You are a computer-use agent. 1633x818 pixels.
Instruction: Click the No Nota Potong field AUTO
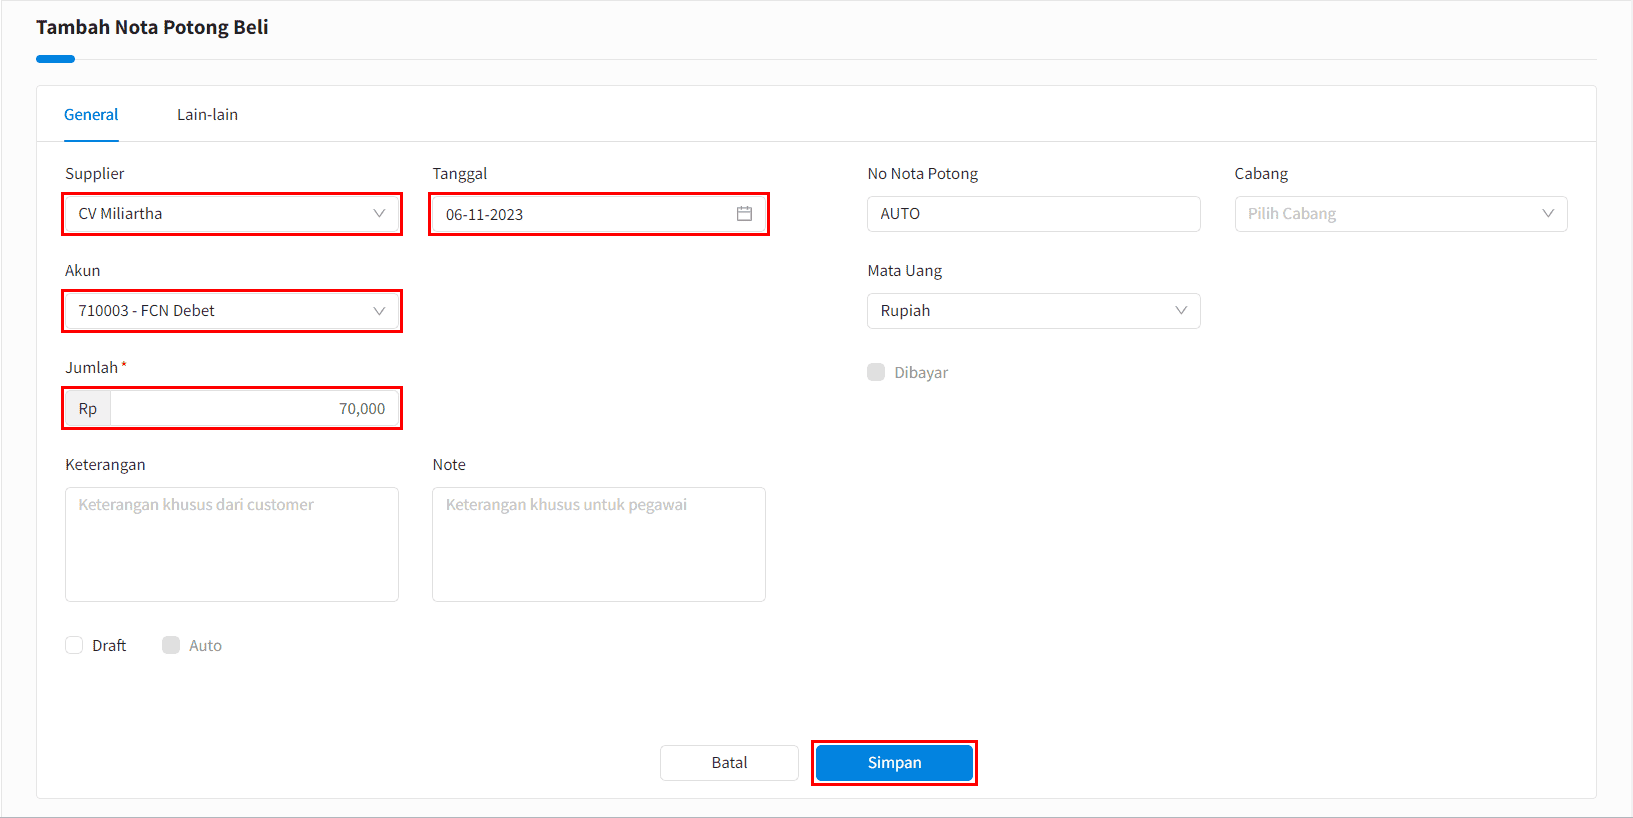click(1033, 214)
